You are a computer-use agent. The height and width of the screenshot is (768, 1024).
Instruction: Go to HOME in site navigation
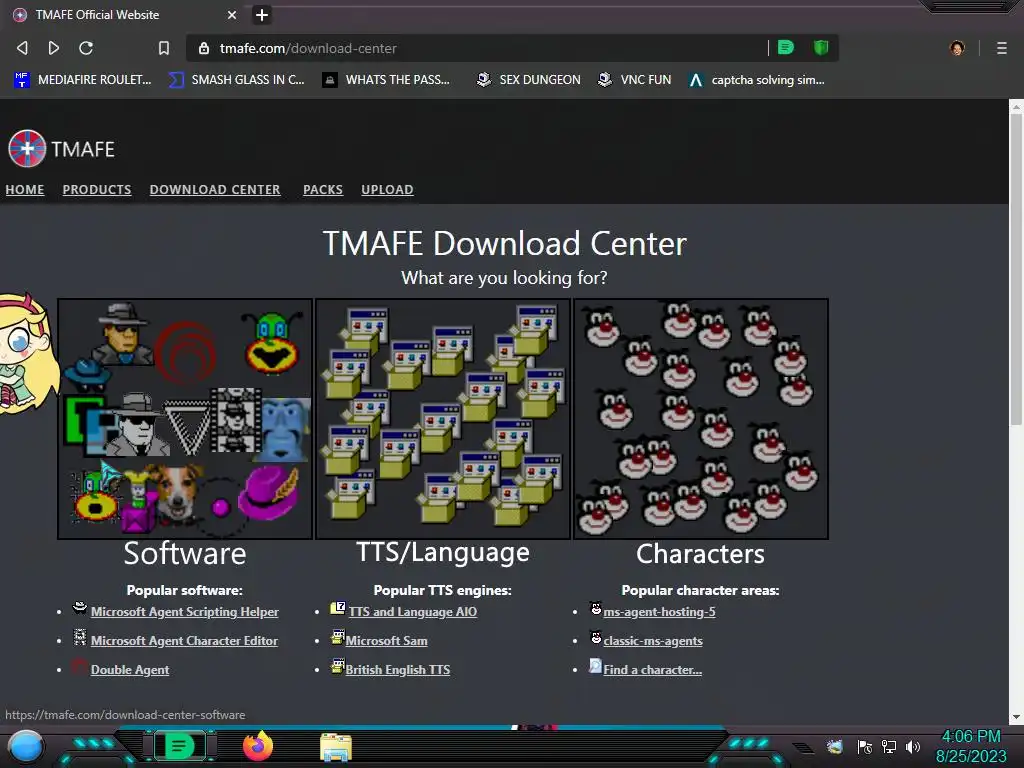25,189
